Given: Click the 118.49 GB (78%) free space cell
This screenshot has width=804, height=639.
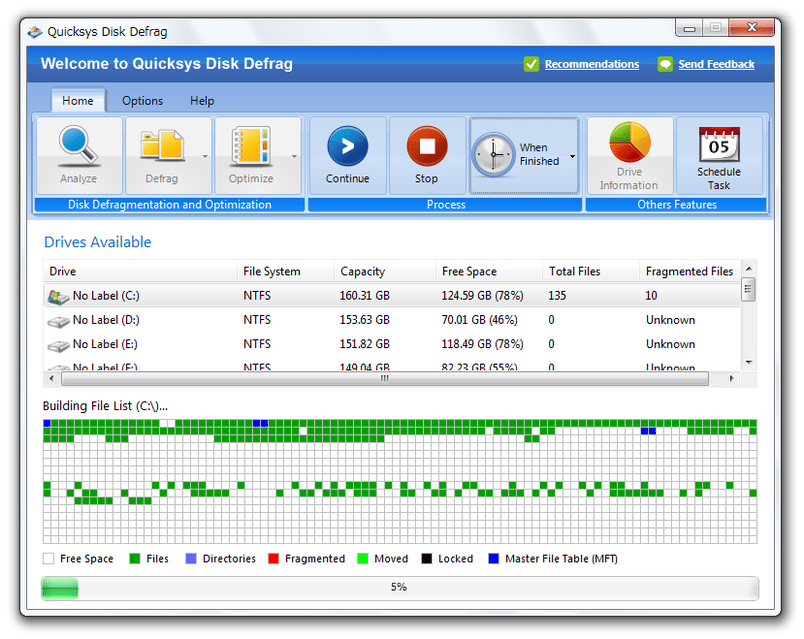Looking at the screenshot, I should click(x=483, y=344).
